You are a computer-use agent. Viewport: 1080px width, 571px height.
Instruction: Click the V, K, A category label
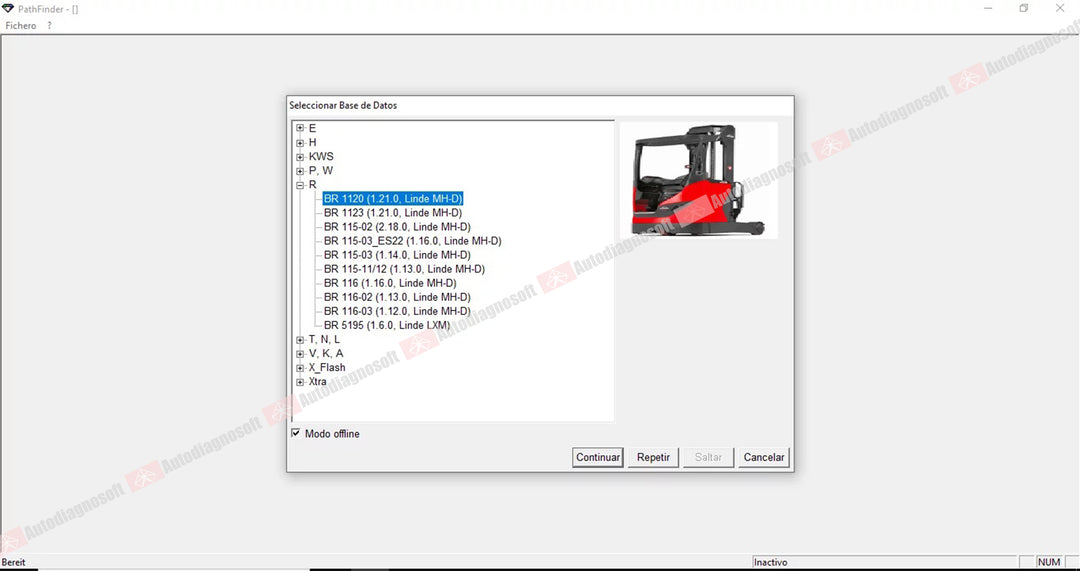click(326, 353)
